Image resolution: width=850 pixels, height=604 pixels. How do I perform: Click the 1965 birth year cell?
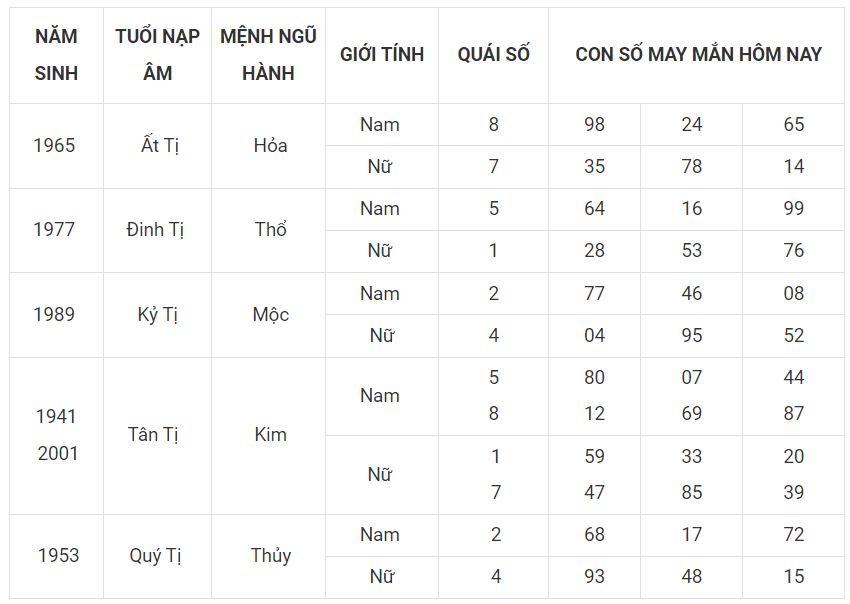tap(54, 146)
